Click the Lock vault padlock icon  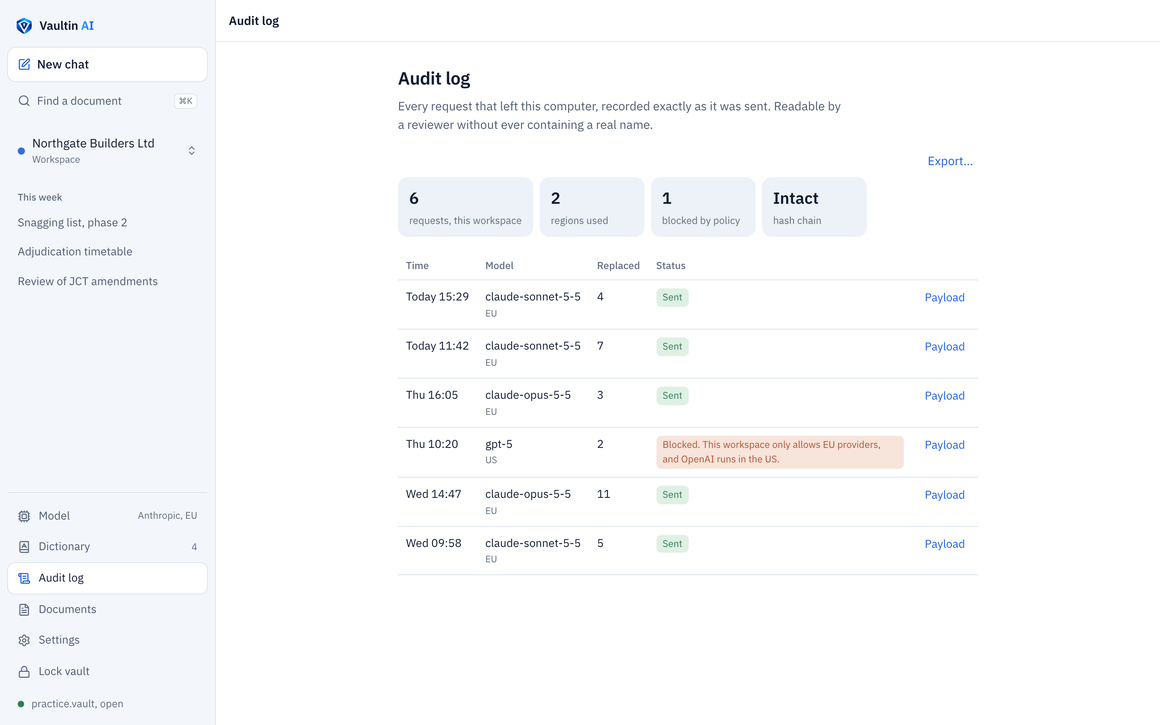(x=24, y=672)
